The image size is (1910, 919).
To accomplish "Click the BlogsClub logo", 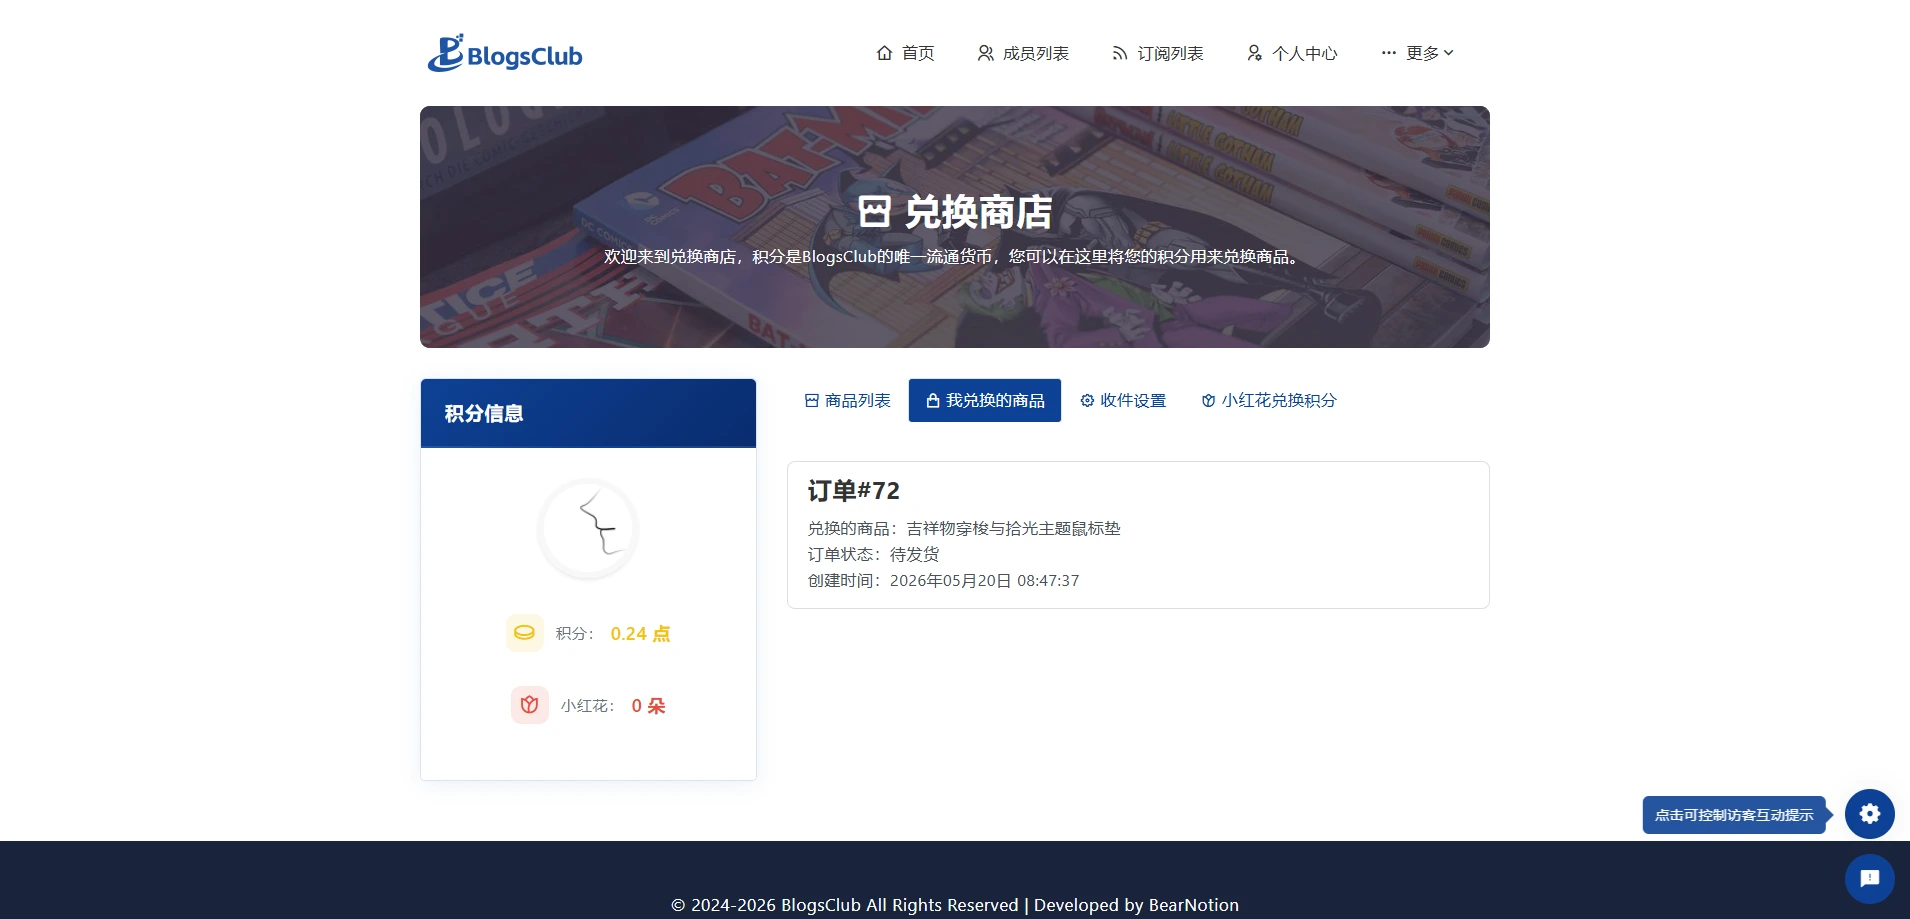I will (x=505, y=53).
